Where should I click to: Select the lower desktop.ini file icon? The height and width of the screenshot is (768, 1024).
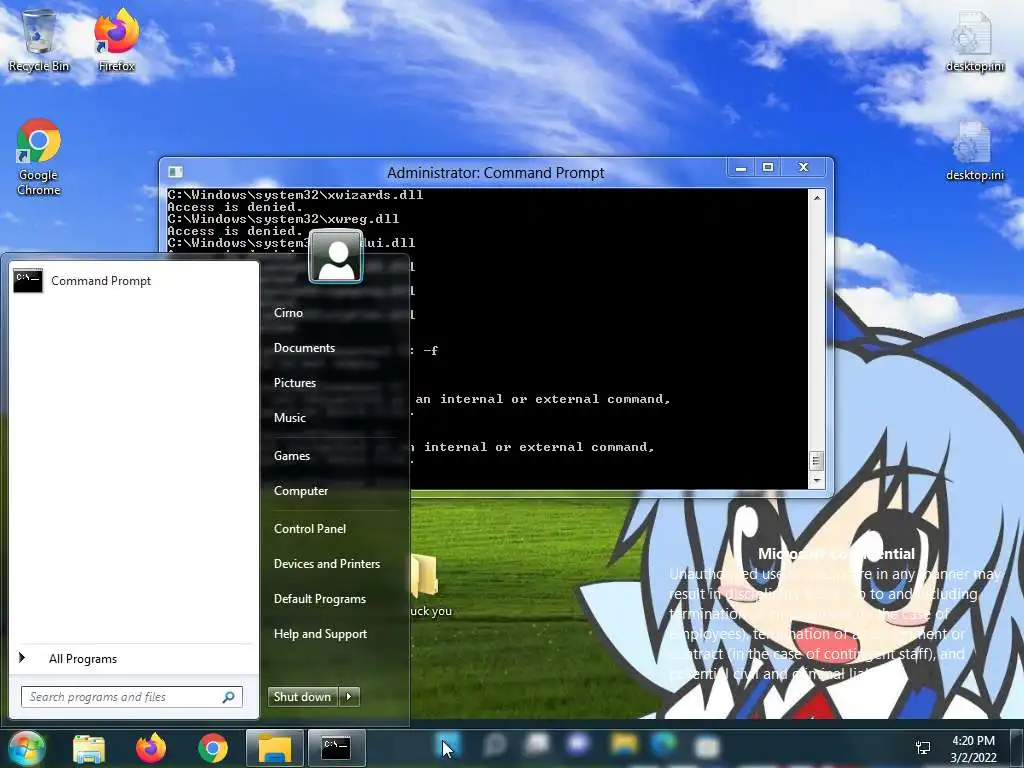pyautogui.click(x=974, y=150)
